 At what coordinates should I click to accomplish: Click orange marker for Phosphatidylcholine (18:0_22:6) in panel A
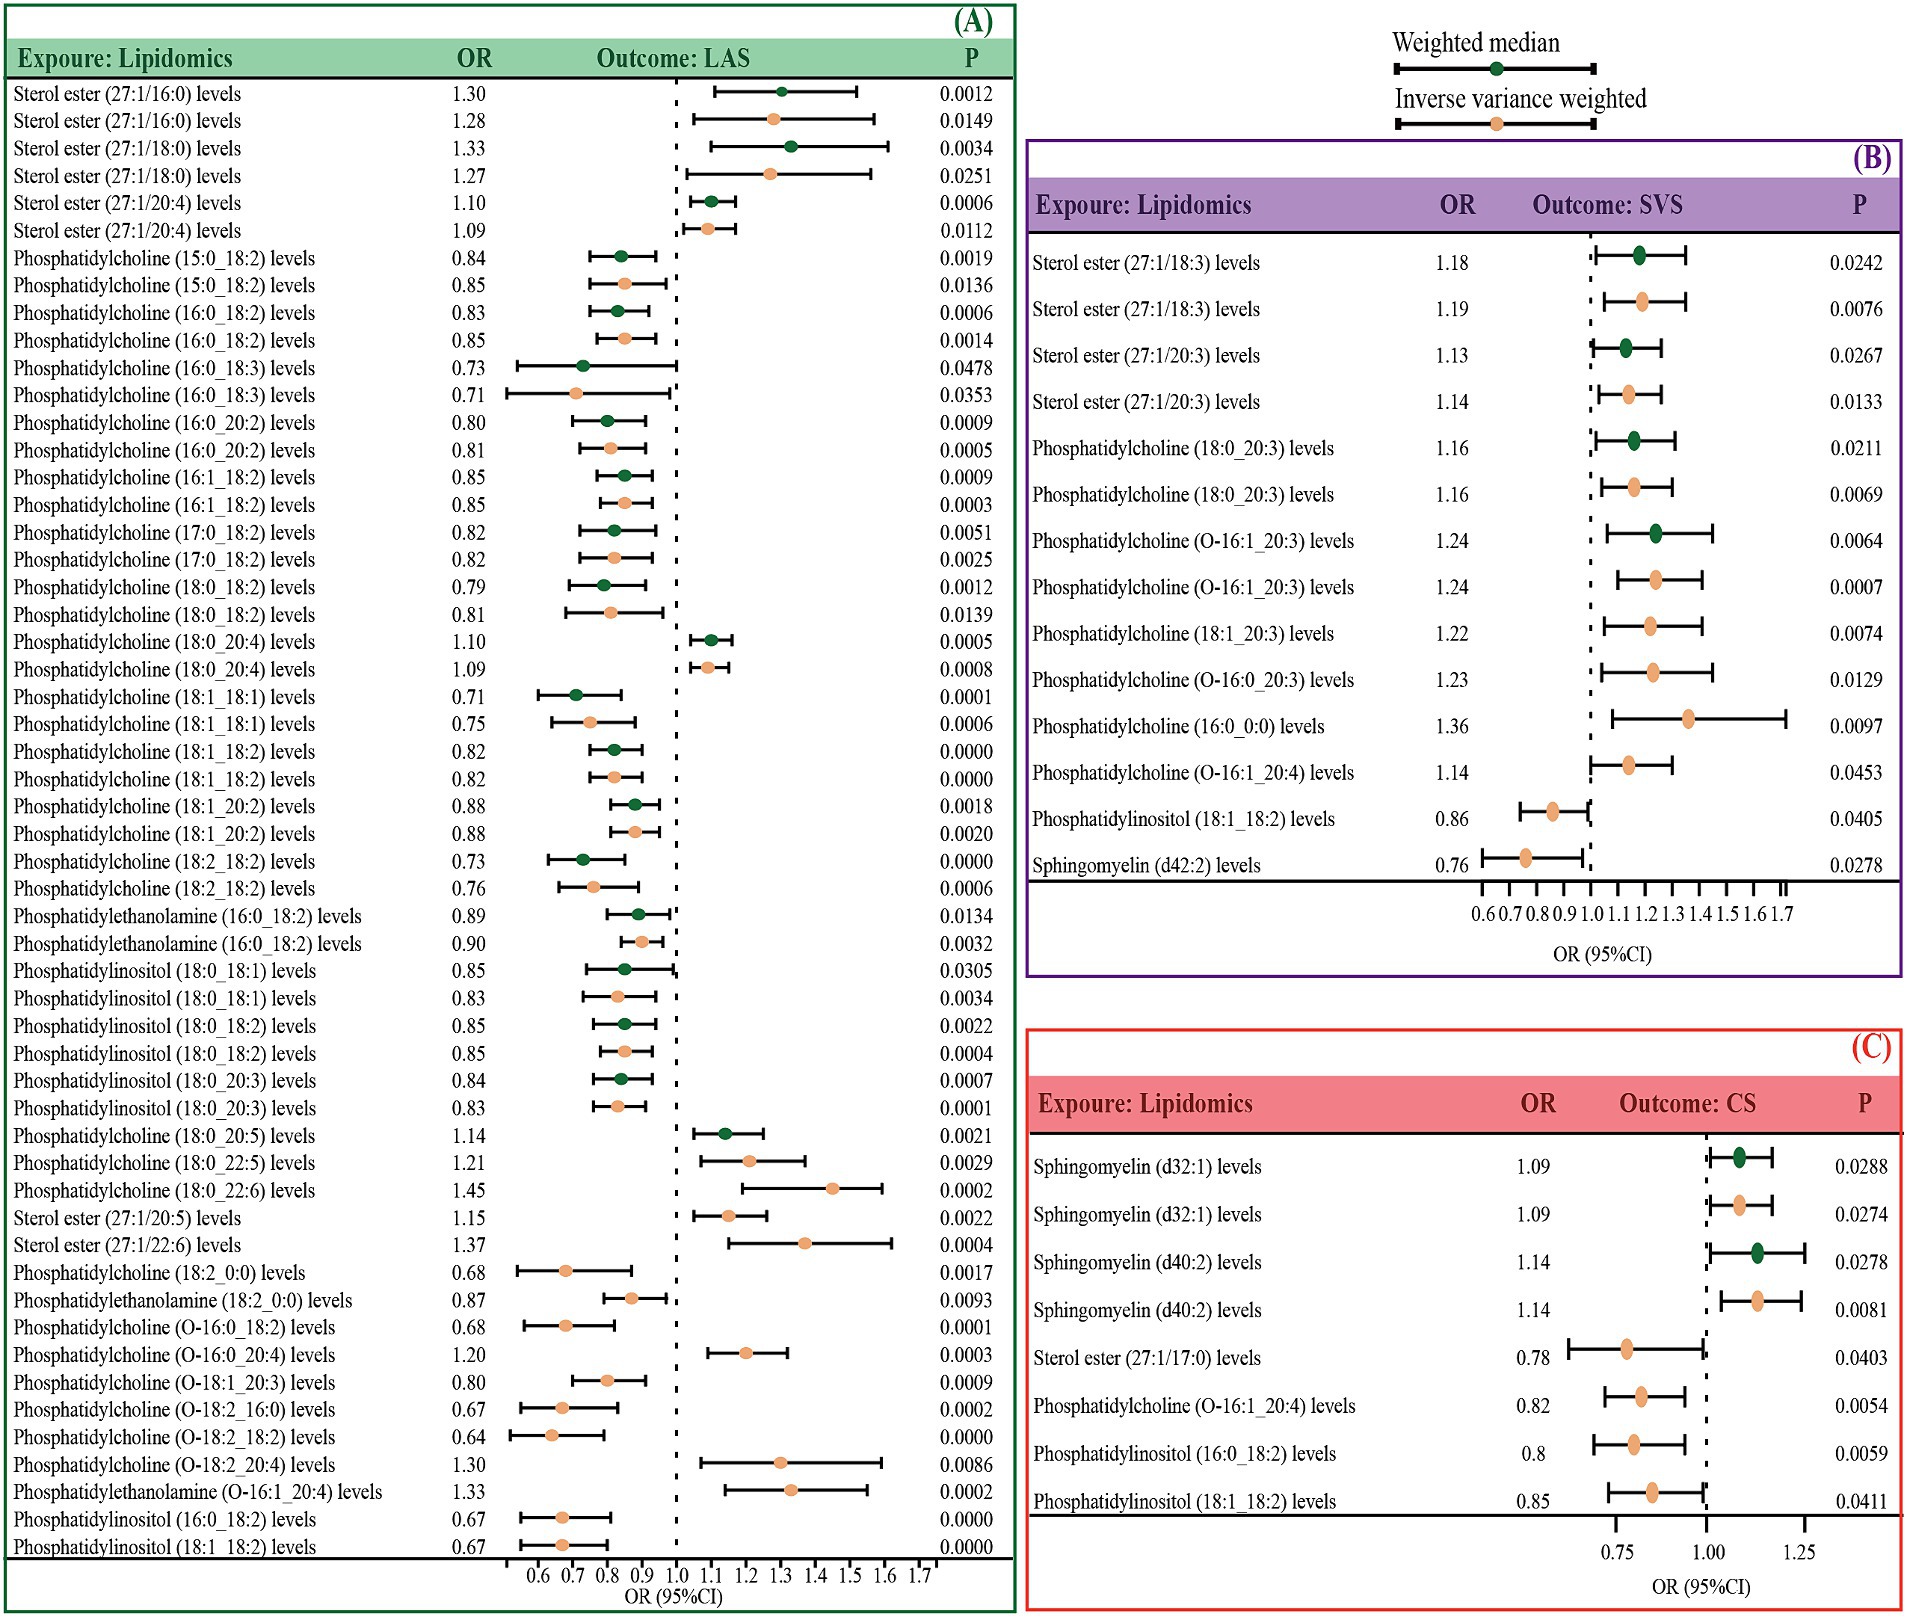832,1188
